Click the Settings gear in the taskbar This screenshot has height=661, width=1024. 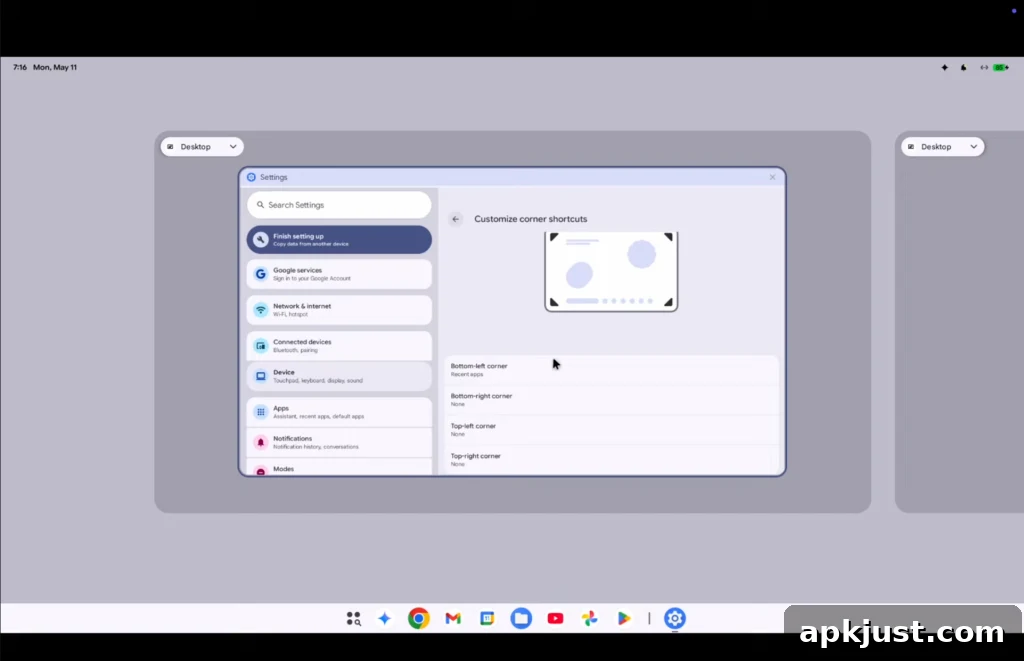click(x=675, y=619)
